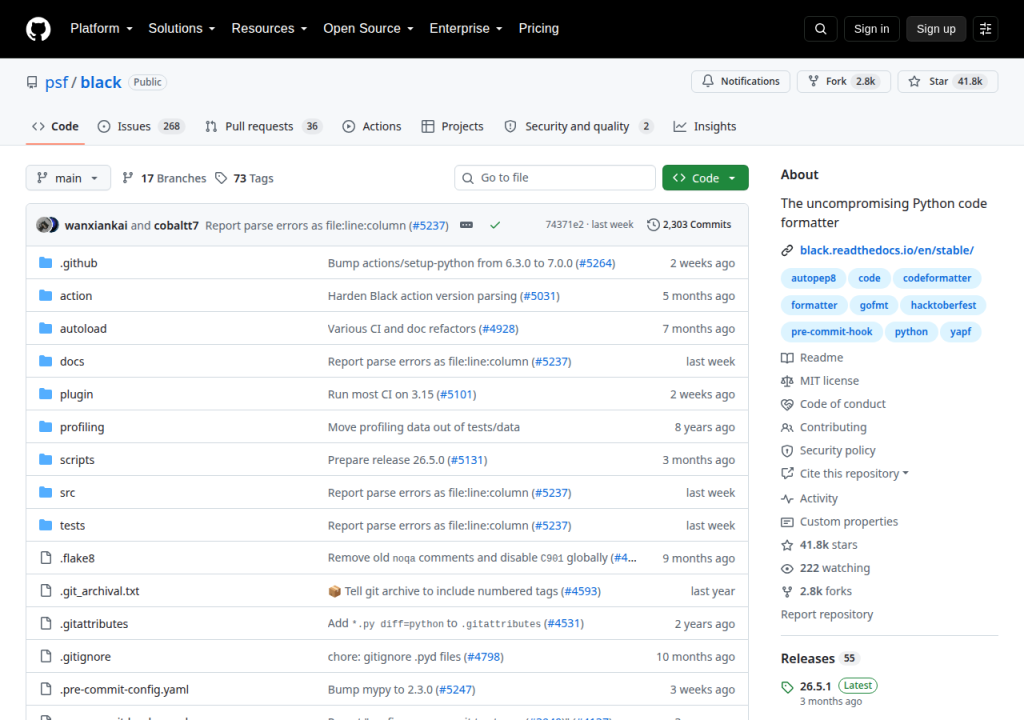The height and width of the screenshot is (720, 1024).
Task: Switch to the Issues tab
Action: (141, 126)
